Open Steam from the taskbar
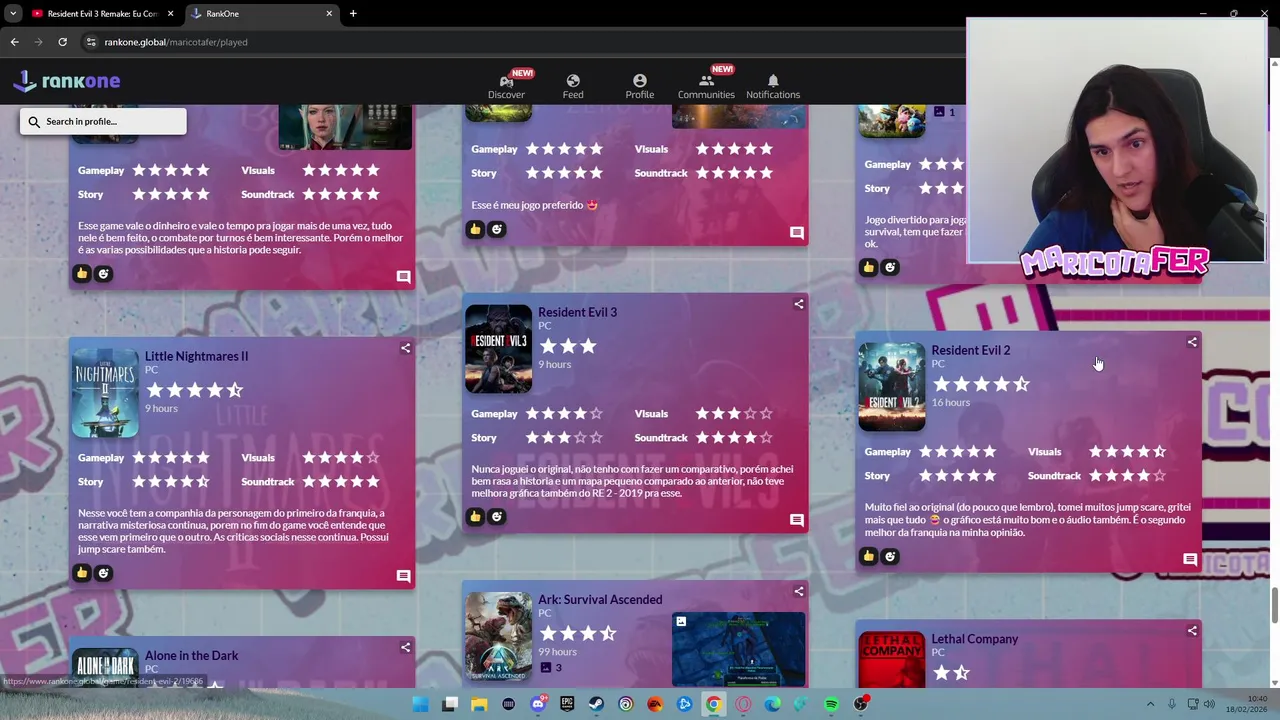Viewport: 1280px width, 720px height. coord(596,704)
